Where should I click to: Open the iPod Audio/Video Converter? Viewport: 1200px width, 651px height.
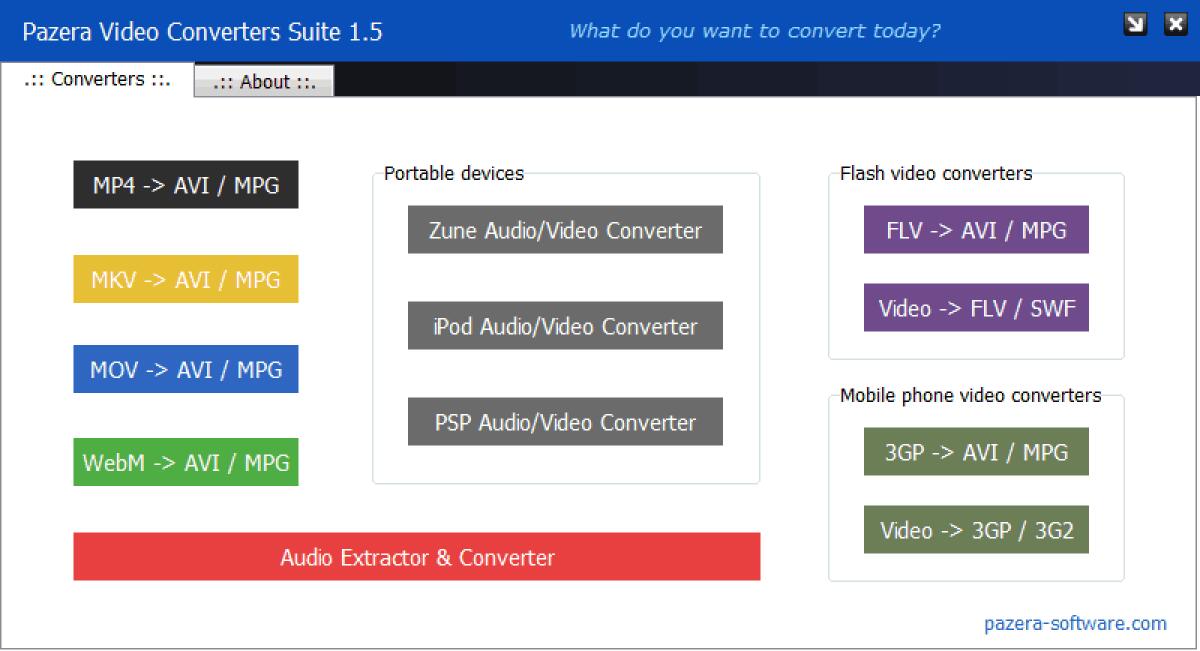pos(565,325)
